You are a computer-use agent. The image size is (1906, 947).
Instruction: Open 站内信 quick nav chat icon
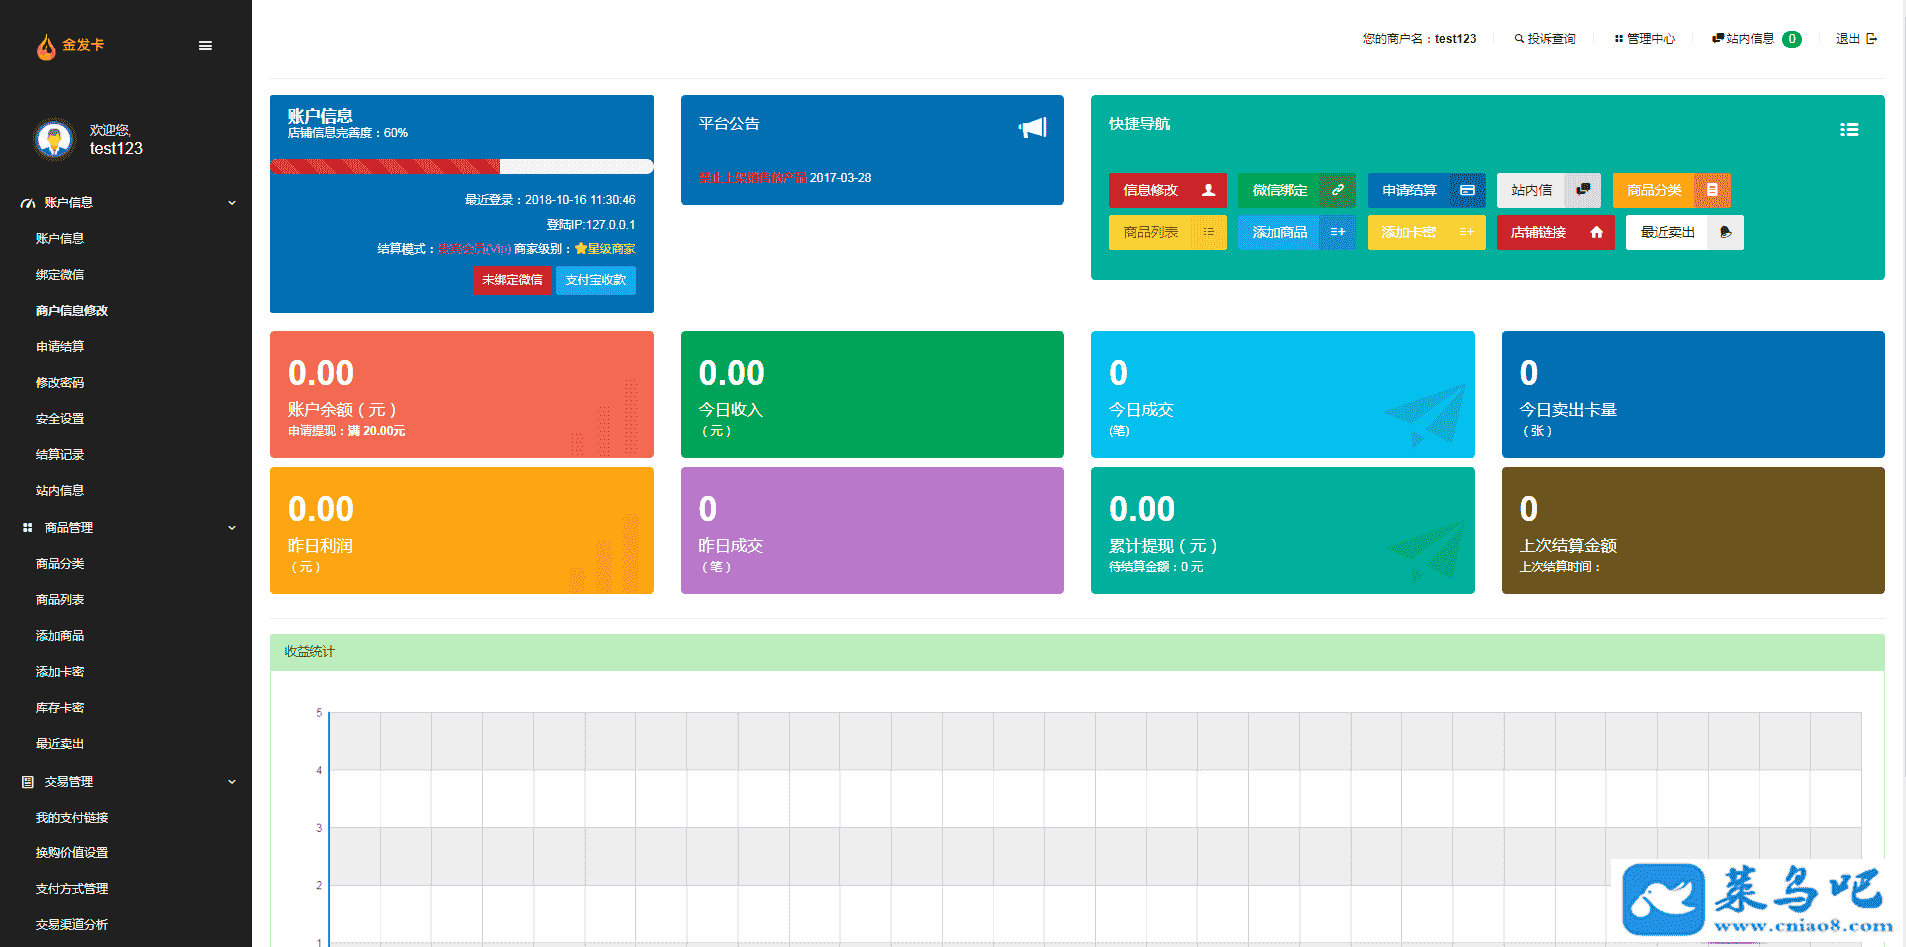click(x=1583, y=190)
